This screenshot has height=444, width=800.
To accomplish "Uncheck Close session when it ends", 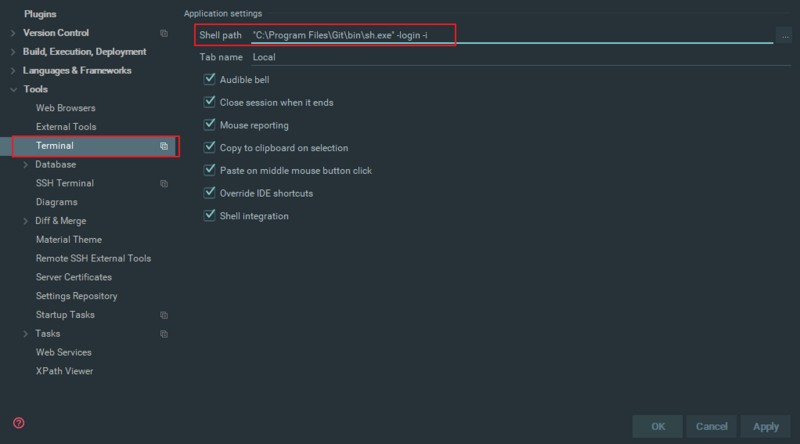I will [x=210, y=102].
